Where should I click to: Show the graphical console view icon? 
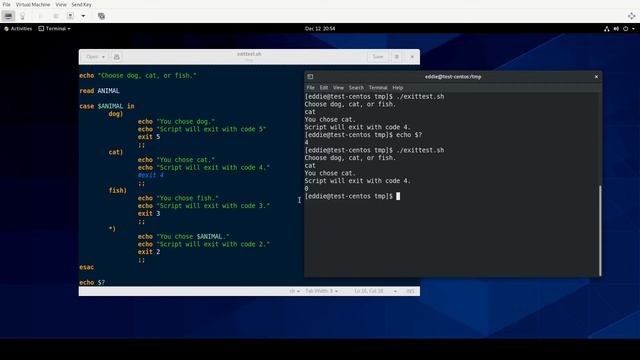(8, 16)
